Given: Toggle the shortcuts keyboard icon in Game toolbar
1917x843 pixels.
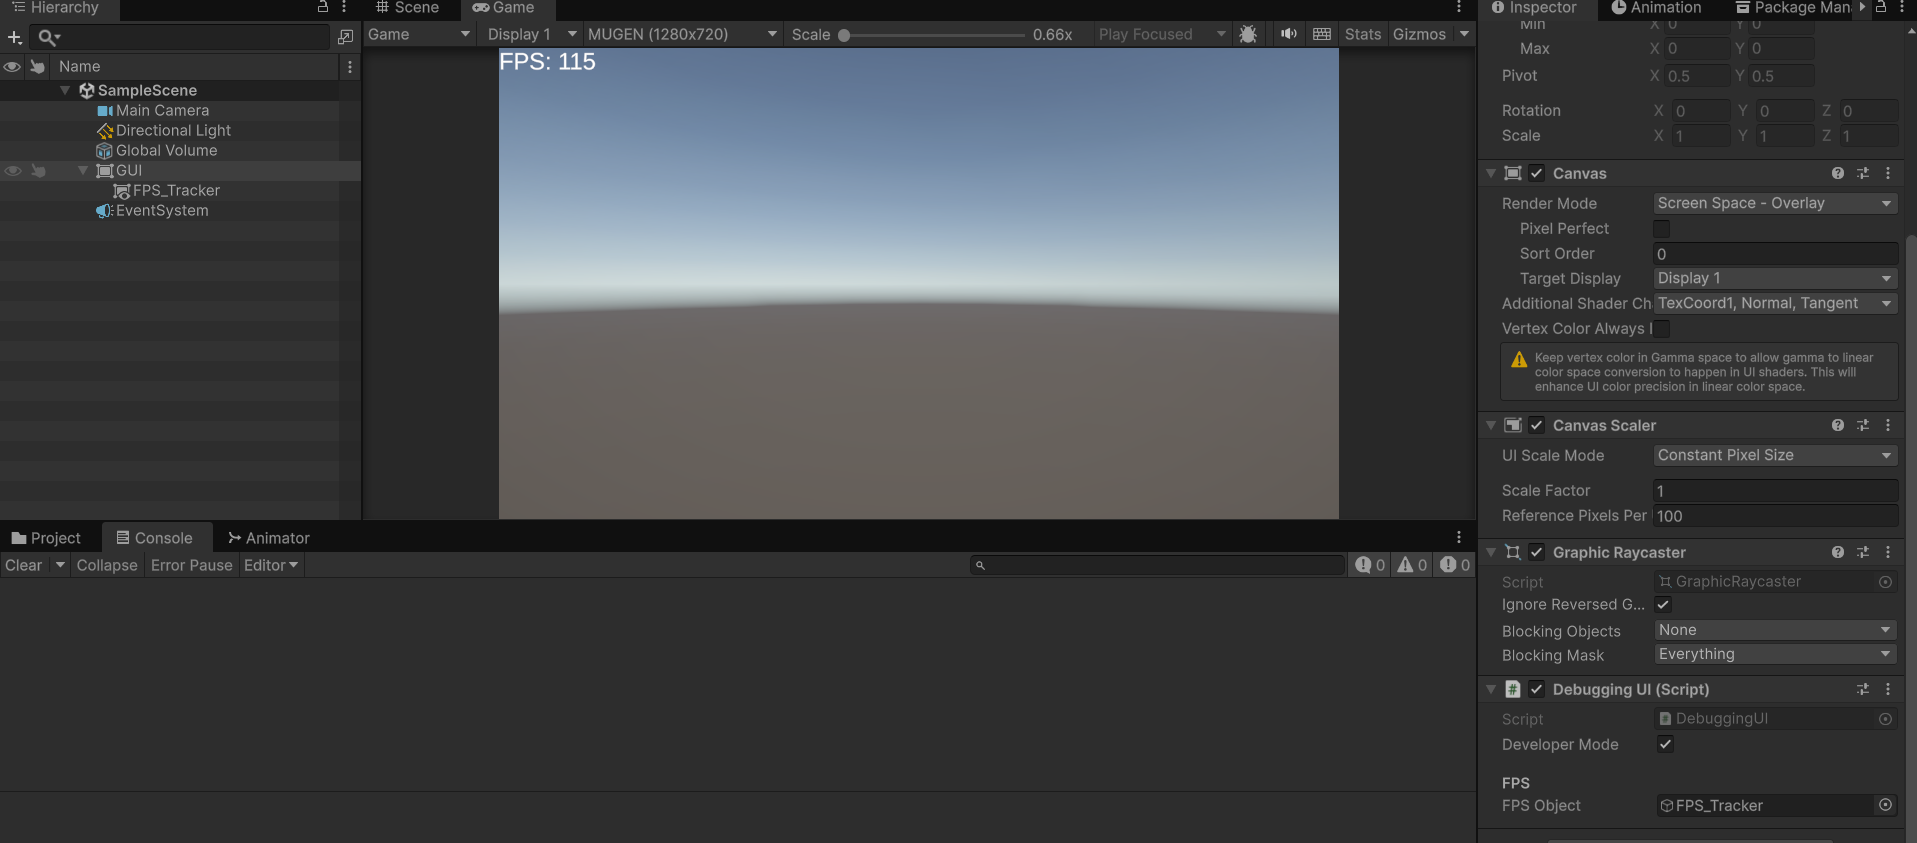Looking at the screenshot, I should click(1322, 34).
